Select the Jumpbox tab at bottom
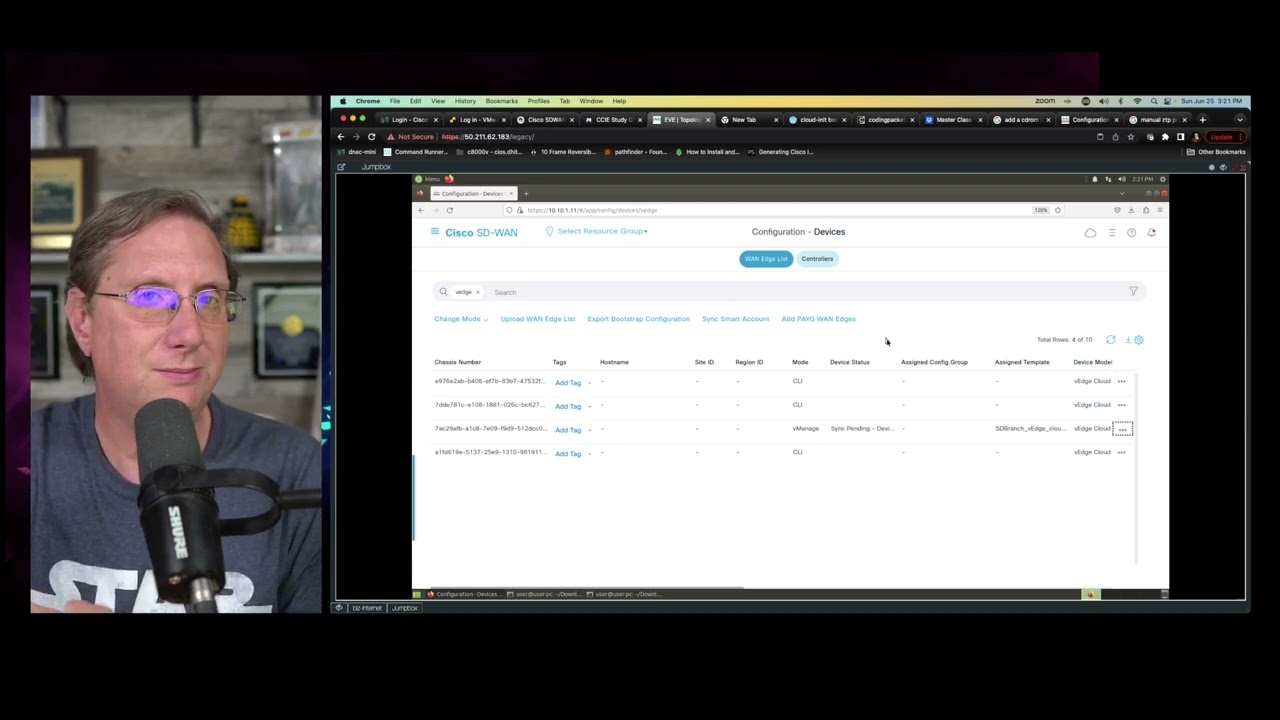Screen dimensions: 1280x720 [405, 608]
